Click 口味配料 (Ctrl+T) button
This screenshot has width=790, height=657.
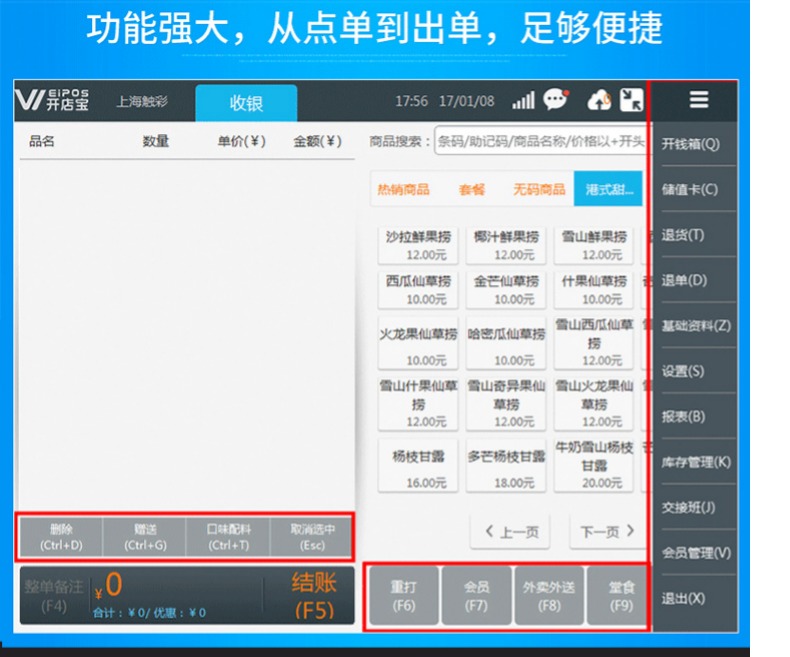(229, 537)
